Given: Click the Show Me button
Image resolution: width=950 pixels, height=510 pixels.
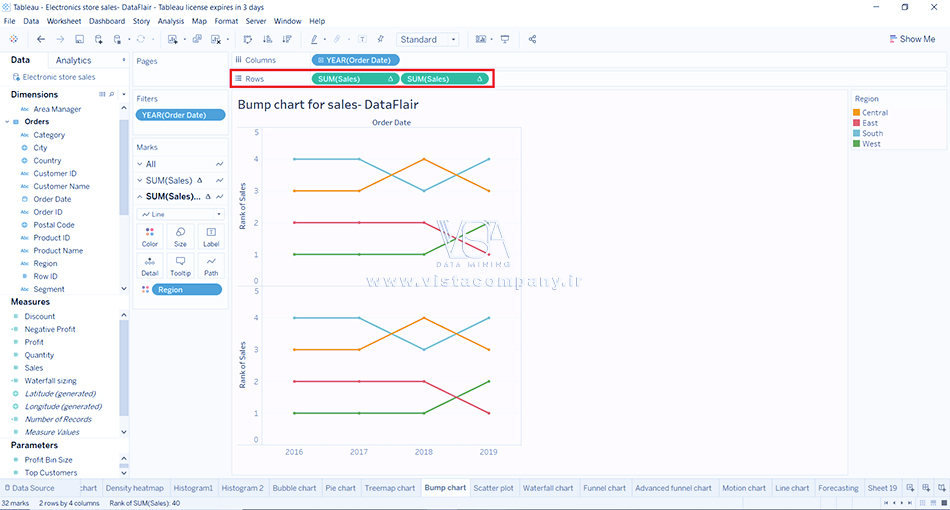Looking at the screenshot, I should tap(910, 39).
